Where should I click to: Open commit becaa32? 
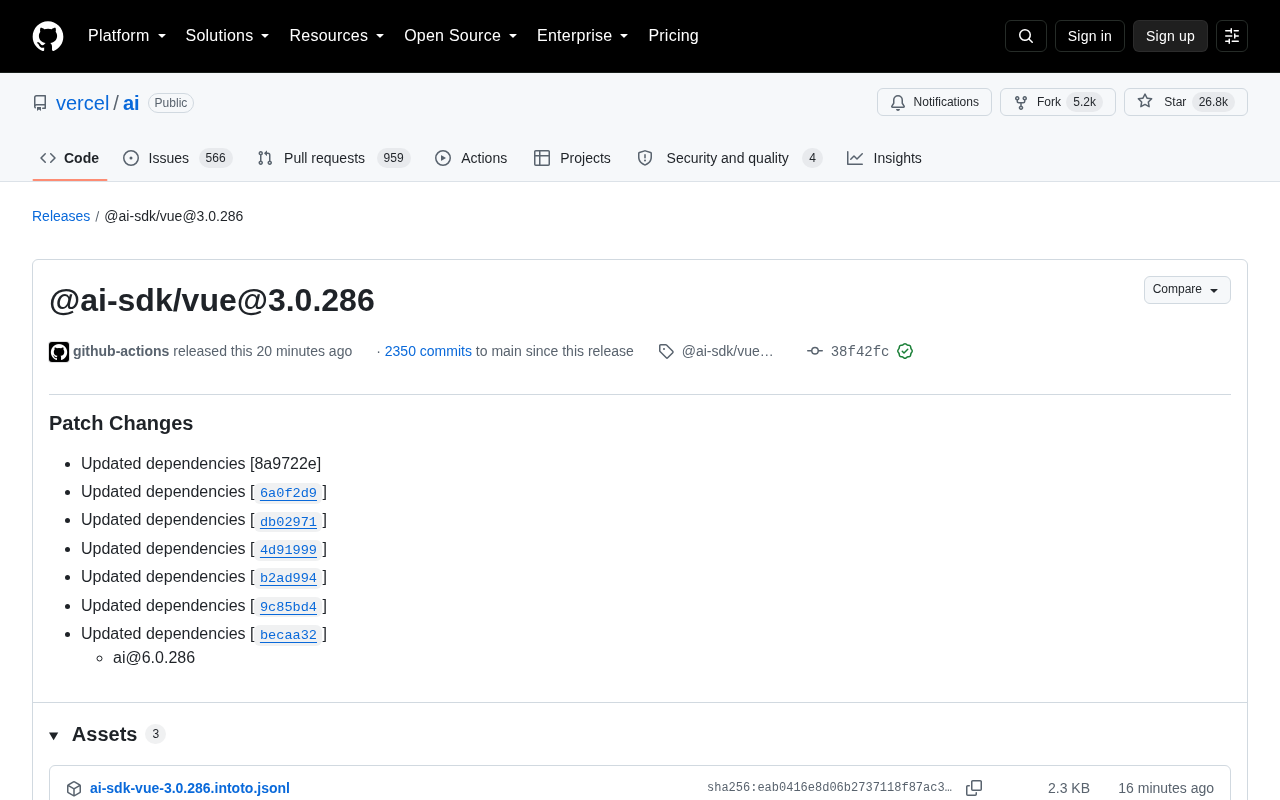click(288, 635)
